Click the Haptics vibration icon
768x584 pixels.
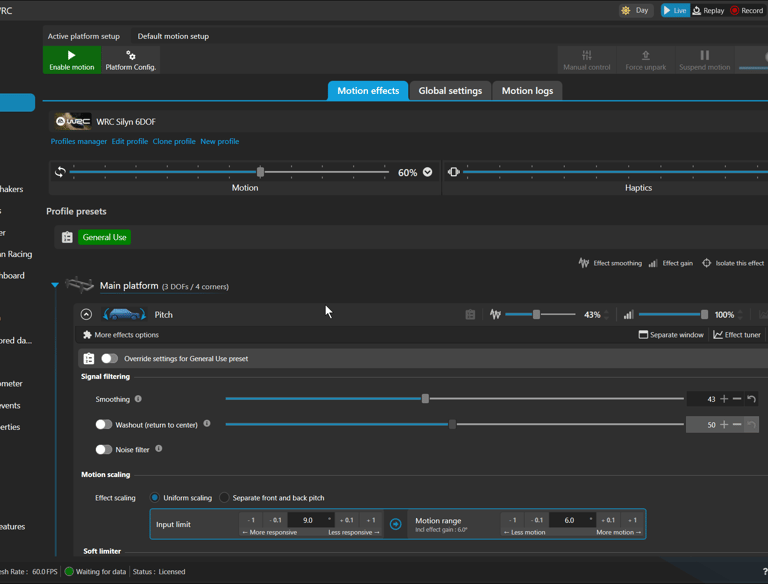tap(454, 172)
